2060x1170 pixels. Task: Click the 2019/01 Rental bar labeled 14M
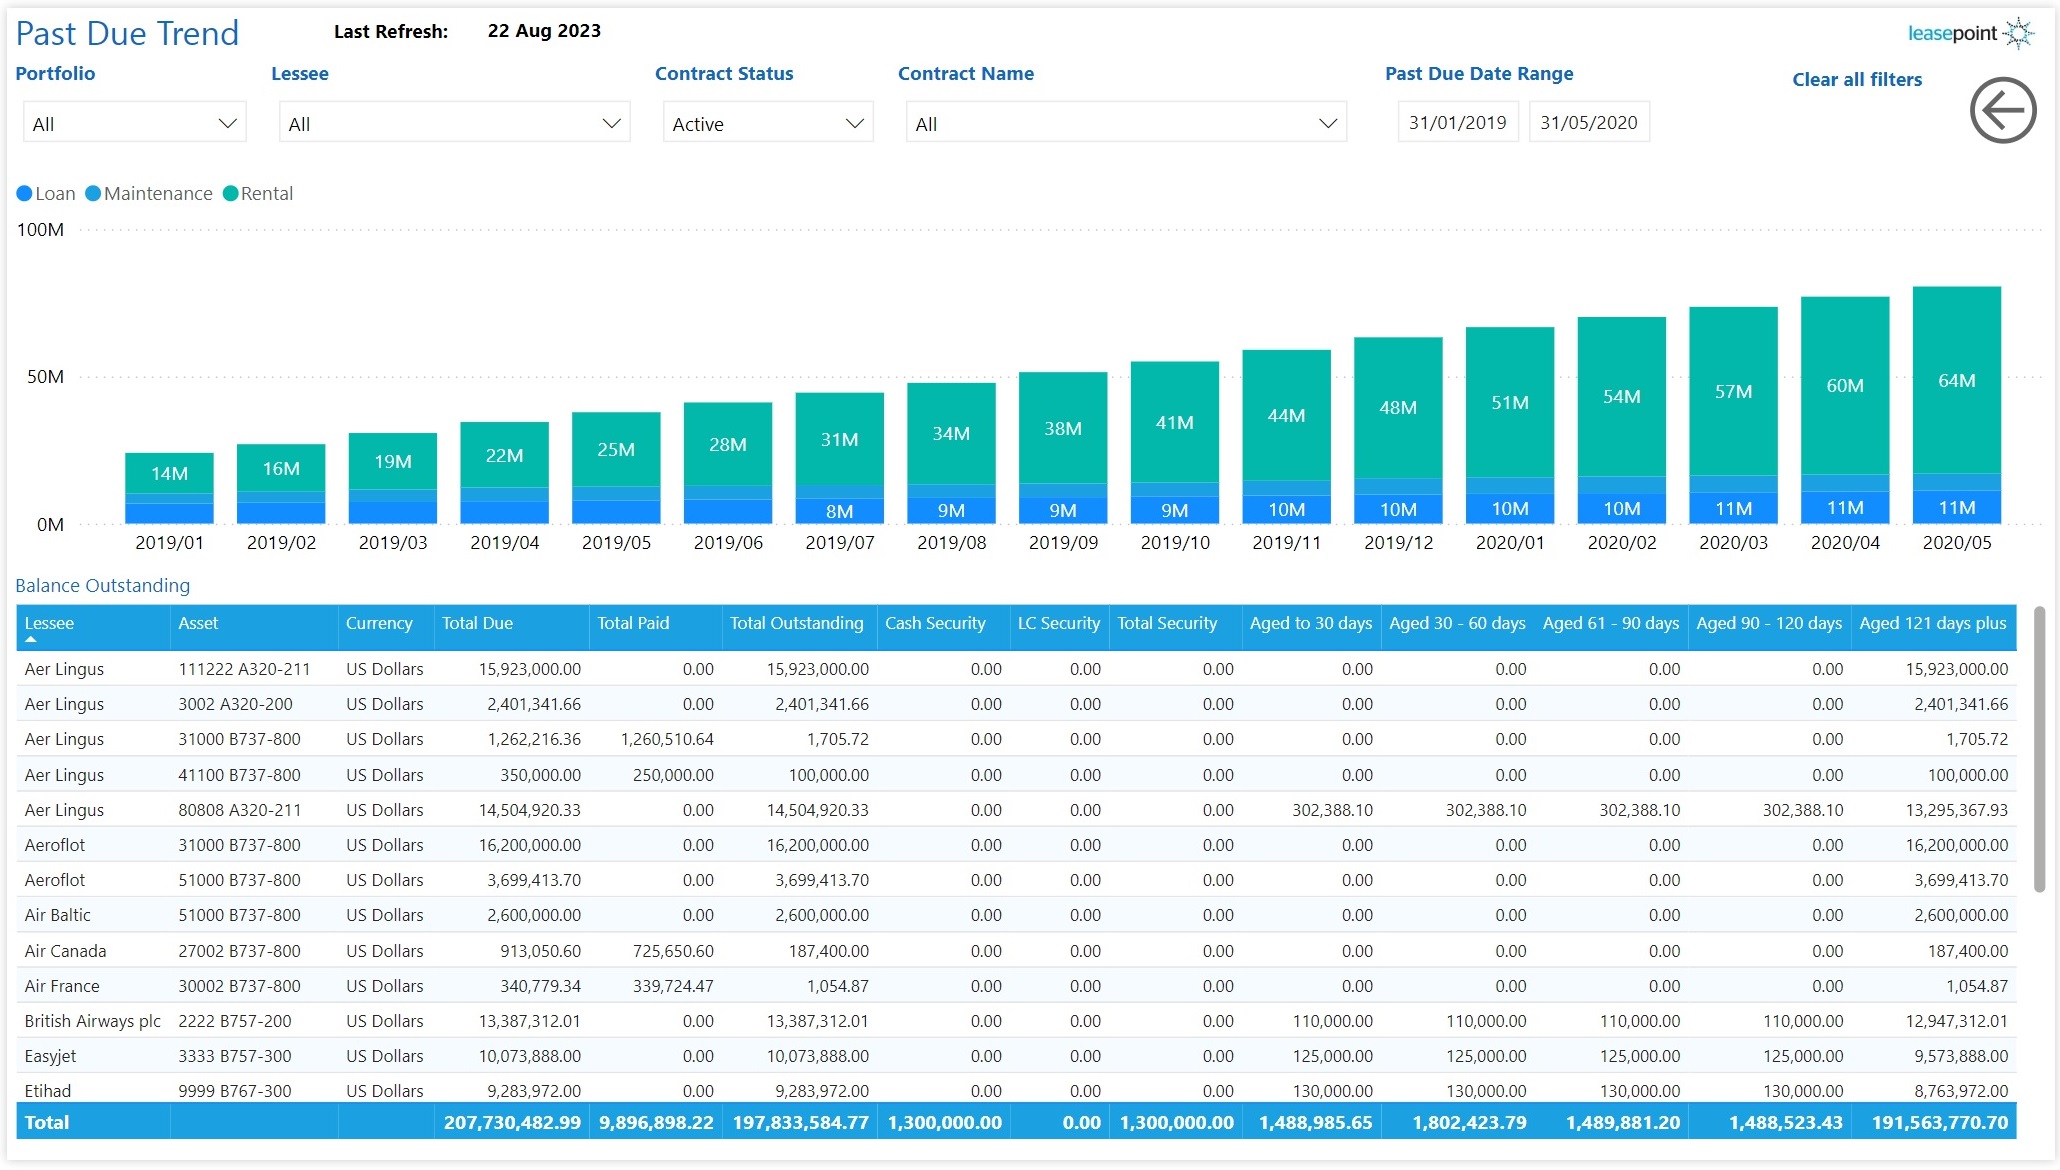click(169, 473)
